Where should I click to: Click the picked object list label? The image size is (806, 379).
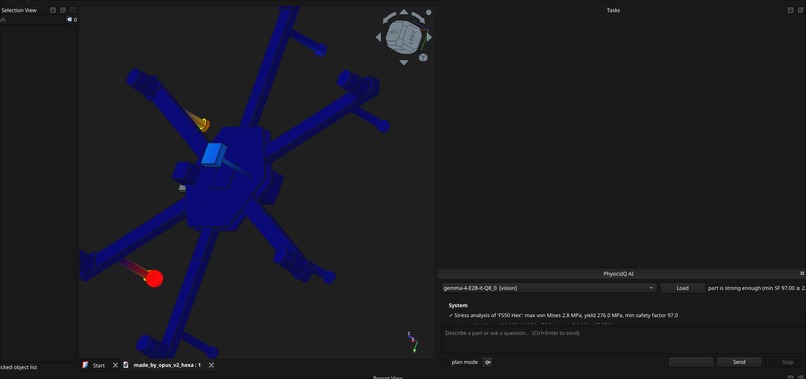[x=19, y=367]
